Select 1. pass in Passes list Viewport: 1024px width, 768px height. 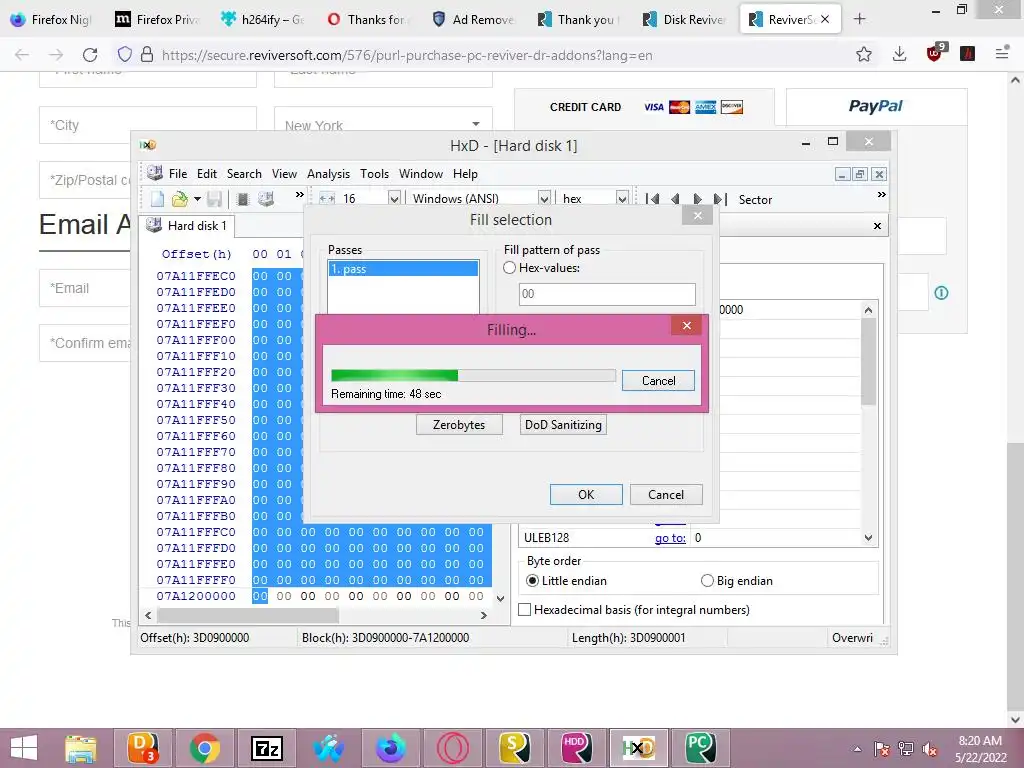pos(403,268)
